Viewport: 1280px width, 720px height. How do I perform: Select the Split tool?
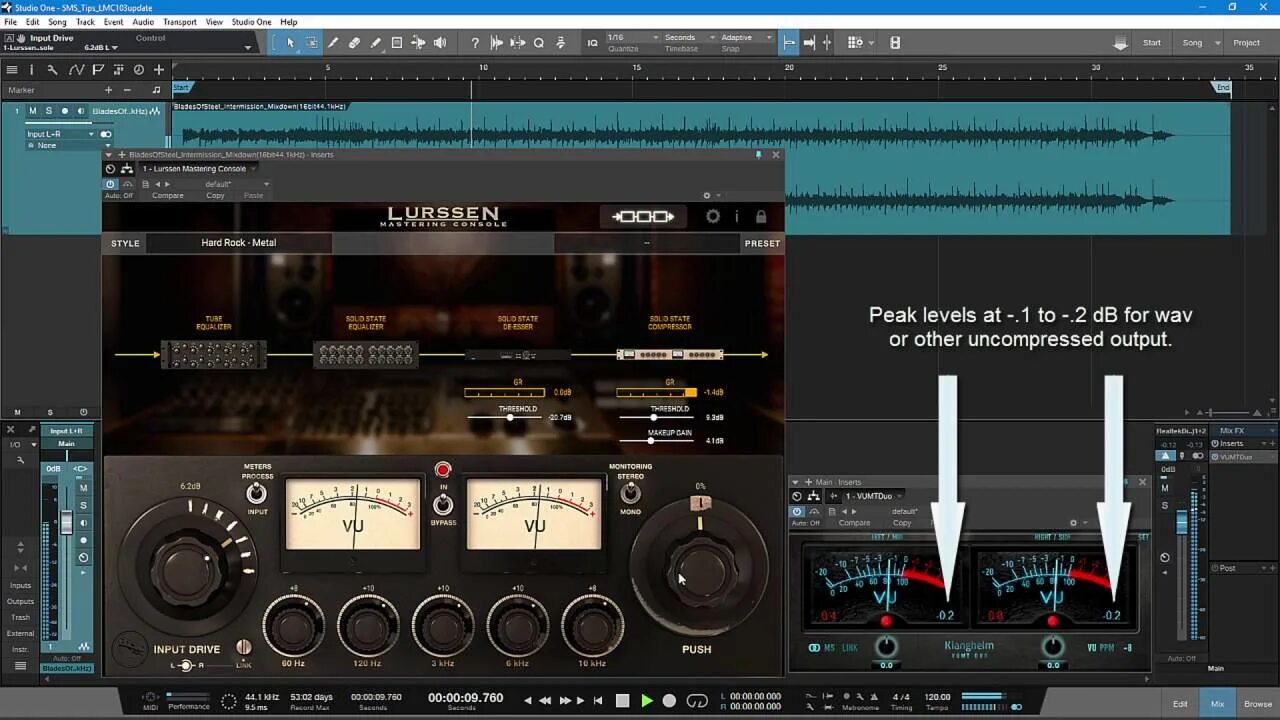333,43
